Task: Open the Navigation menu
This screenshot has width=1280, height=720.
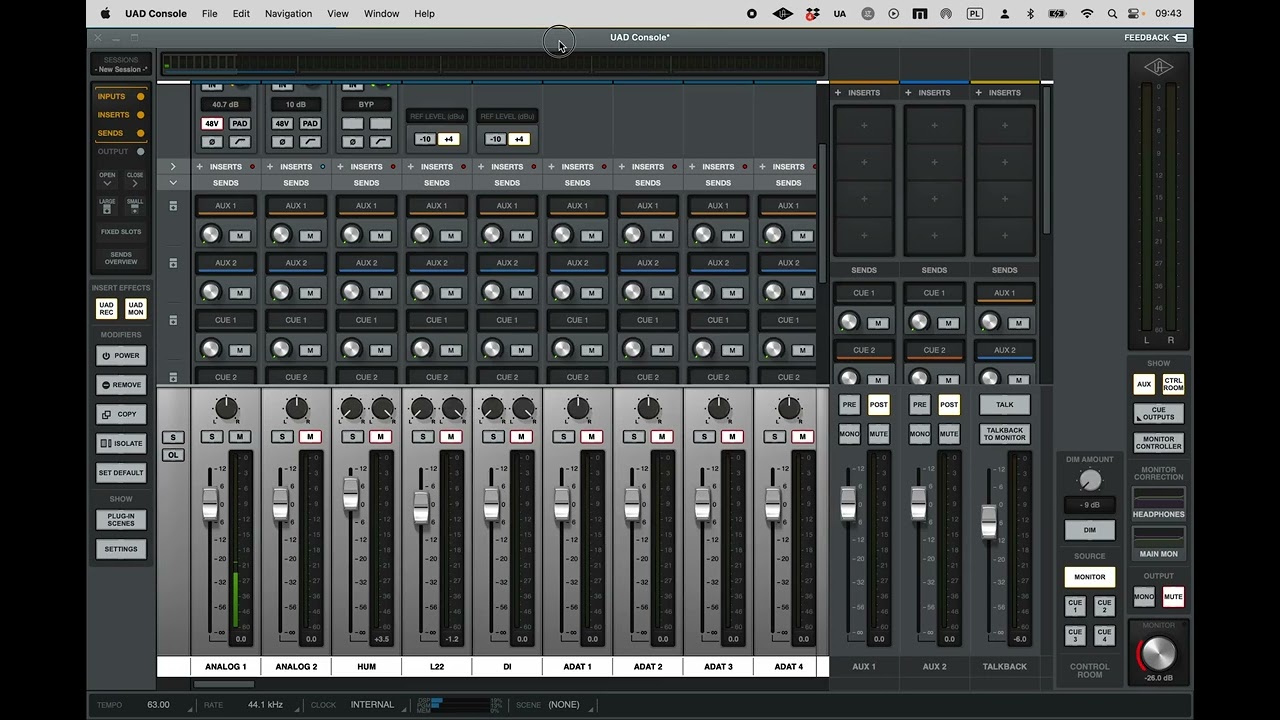Action: (289, 14)
